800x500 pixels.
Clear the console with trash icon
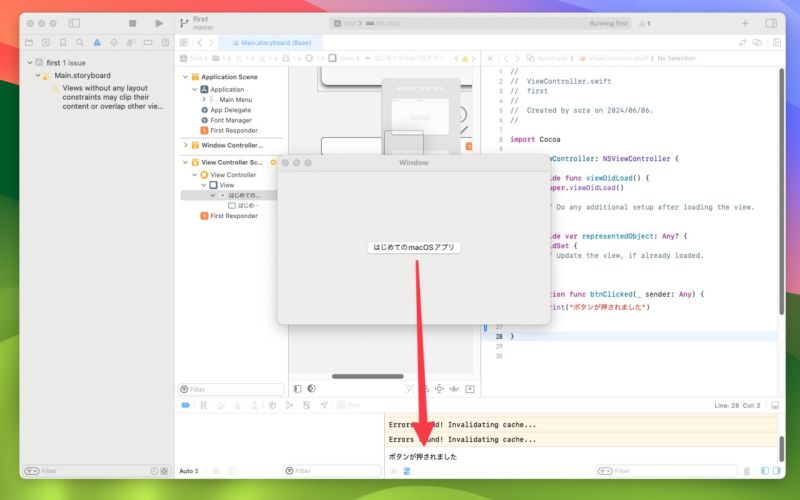[x=747, y=471]
